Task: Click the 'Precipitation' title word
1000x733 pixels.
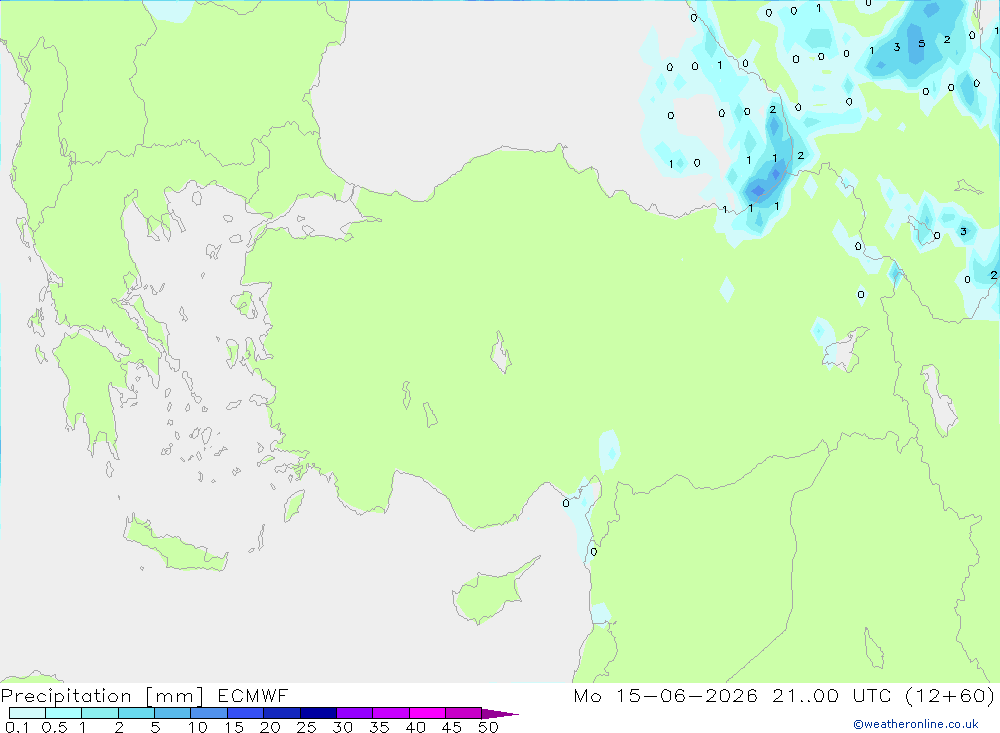Action: [66, 696]
